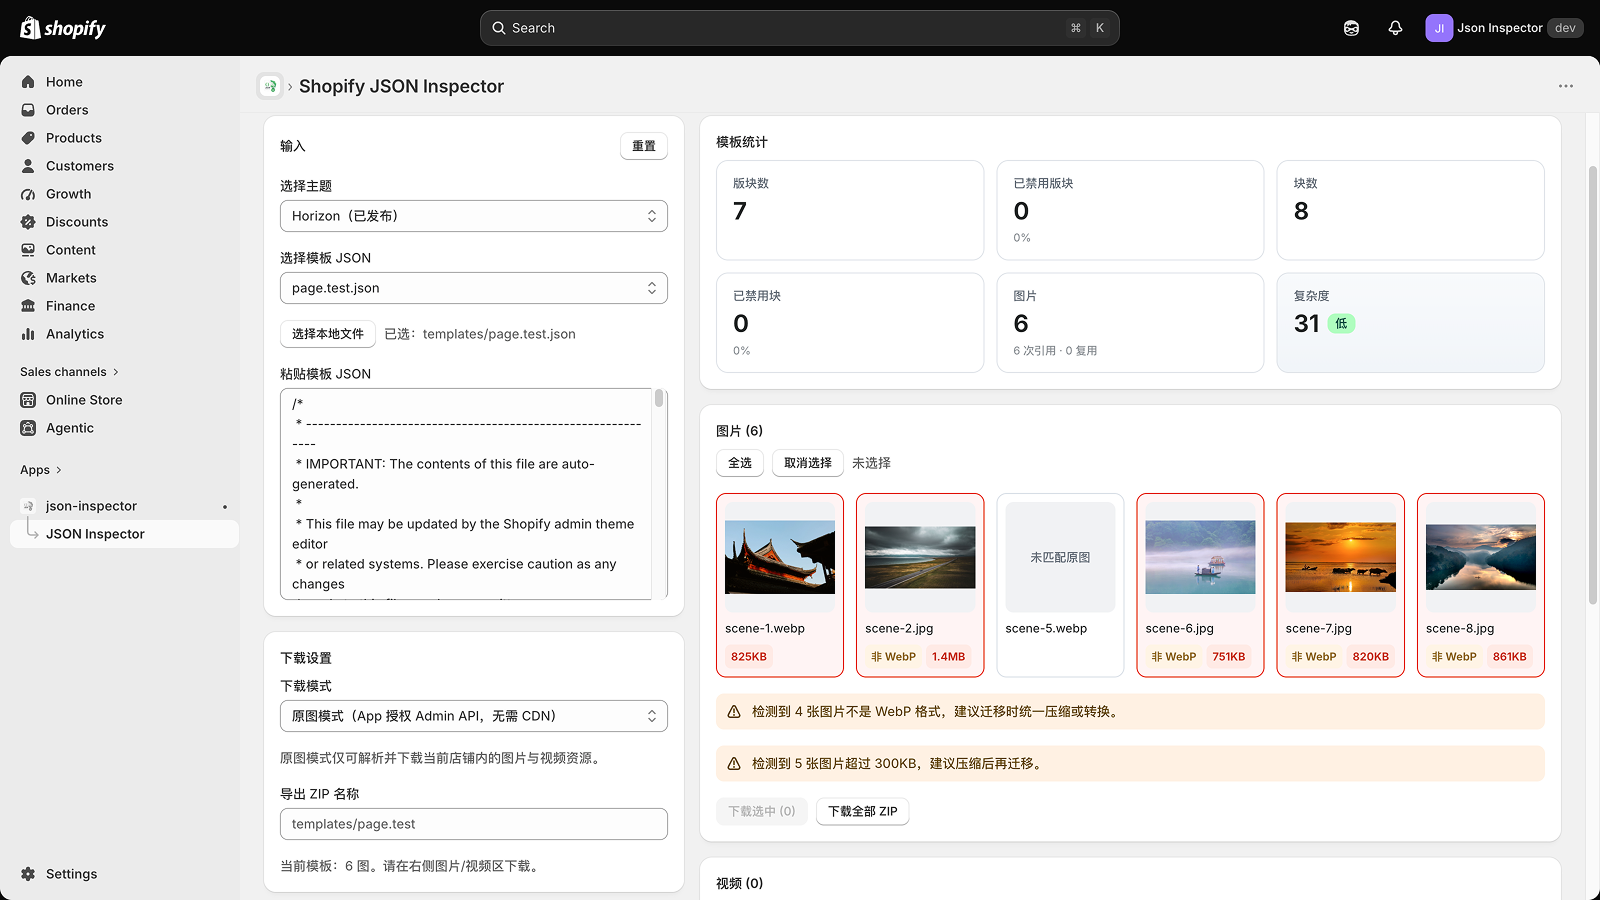
Task: Open the Products menu item
Action: point(74,138)
